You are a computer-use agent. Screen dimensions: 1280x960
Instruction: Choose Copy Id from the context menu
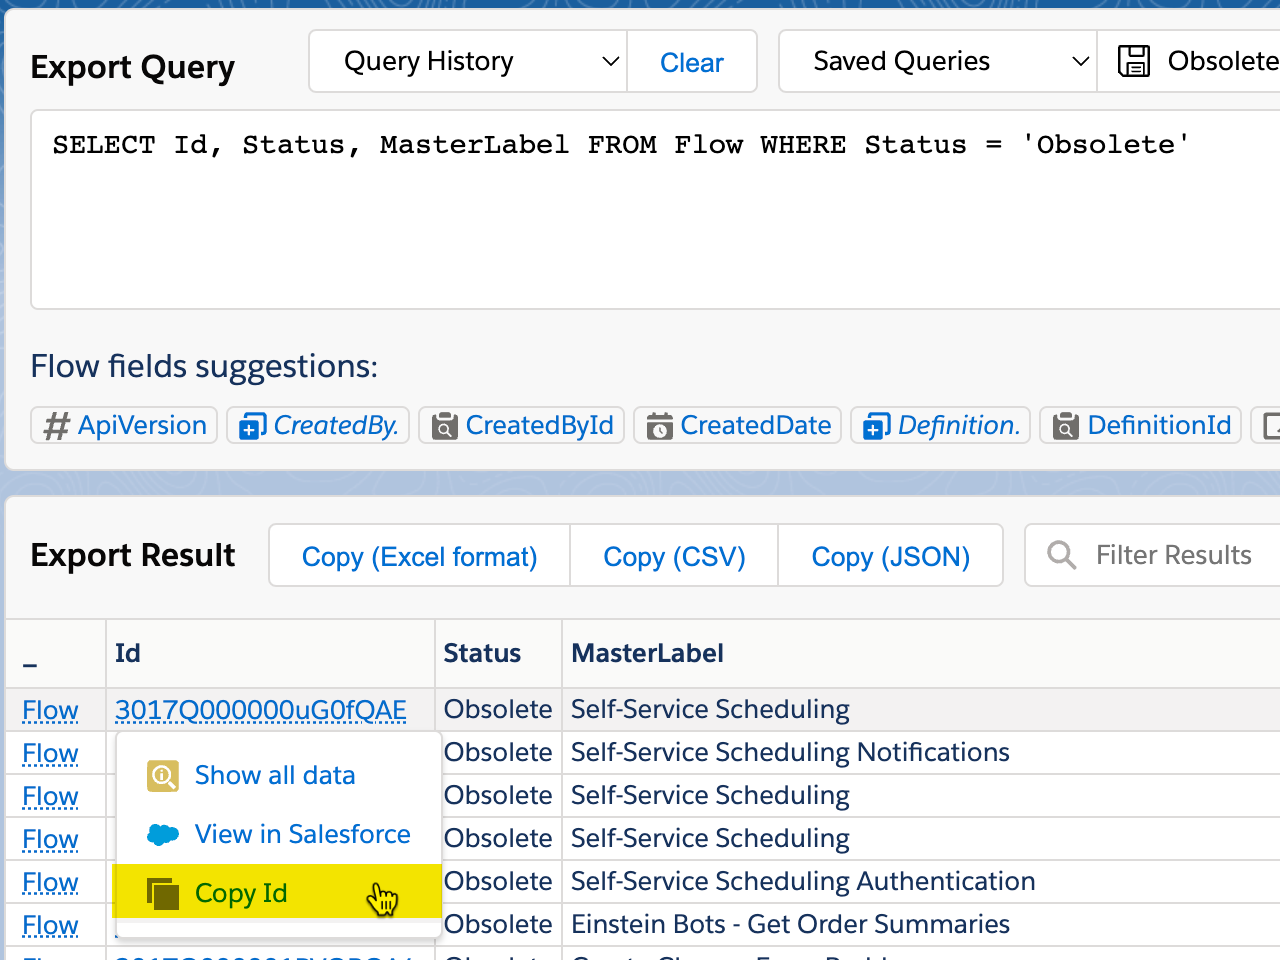[277, 892]
